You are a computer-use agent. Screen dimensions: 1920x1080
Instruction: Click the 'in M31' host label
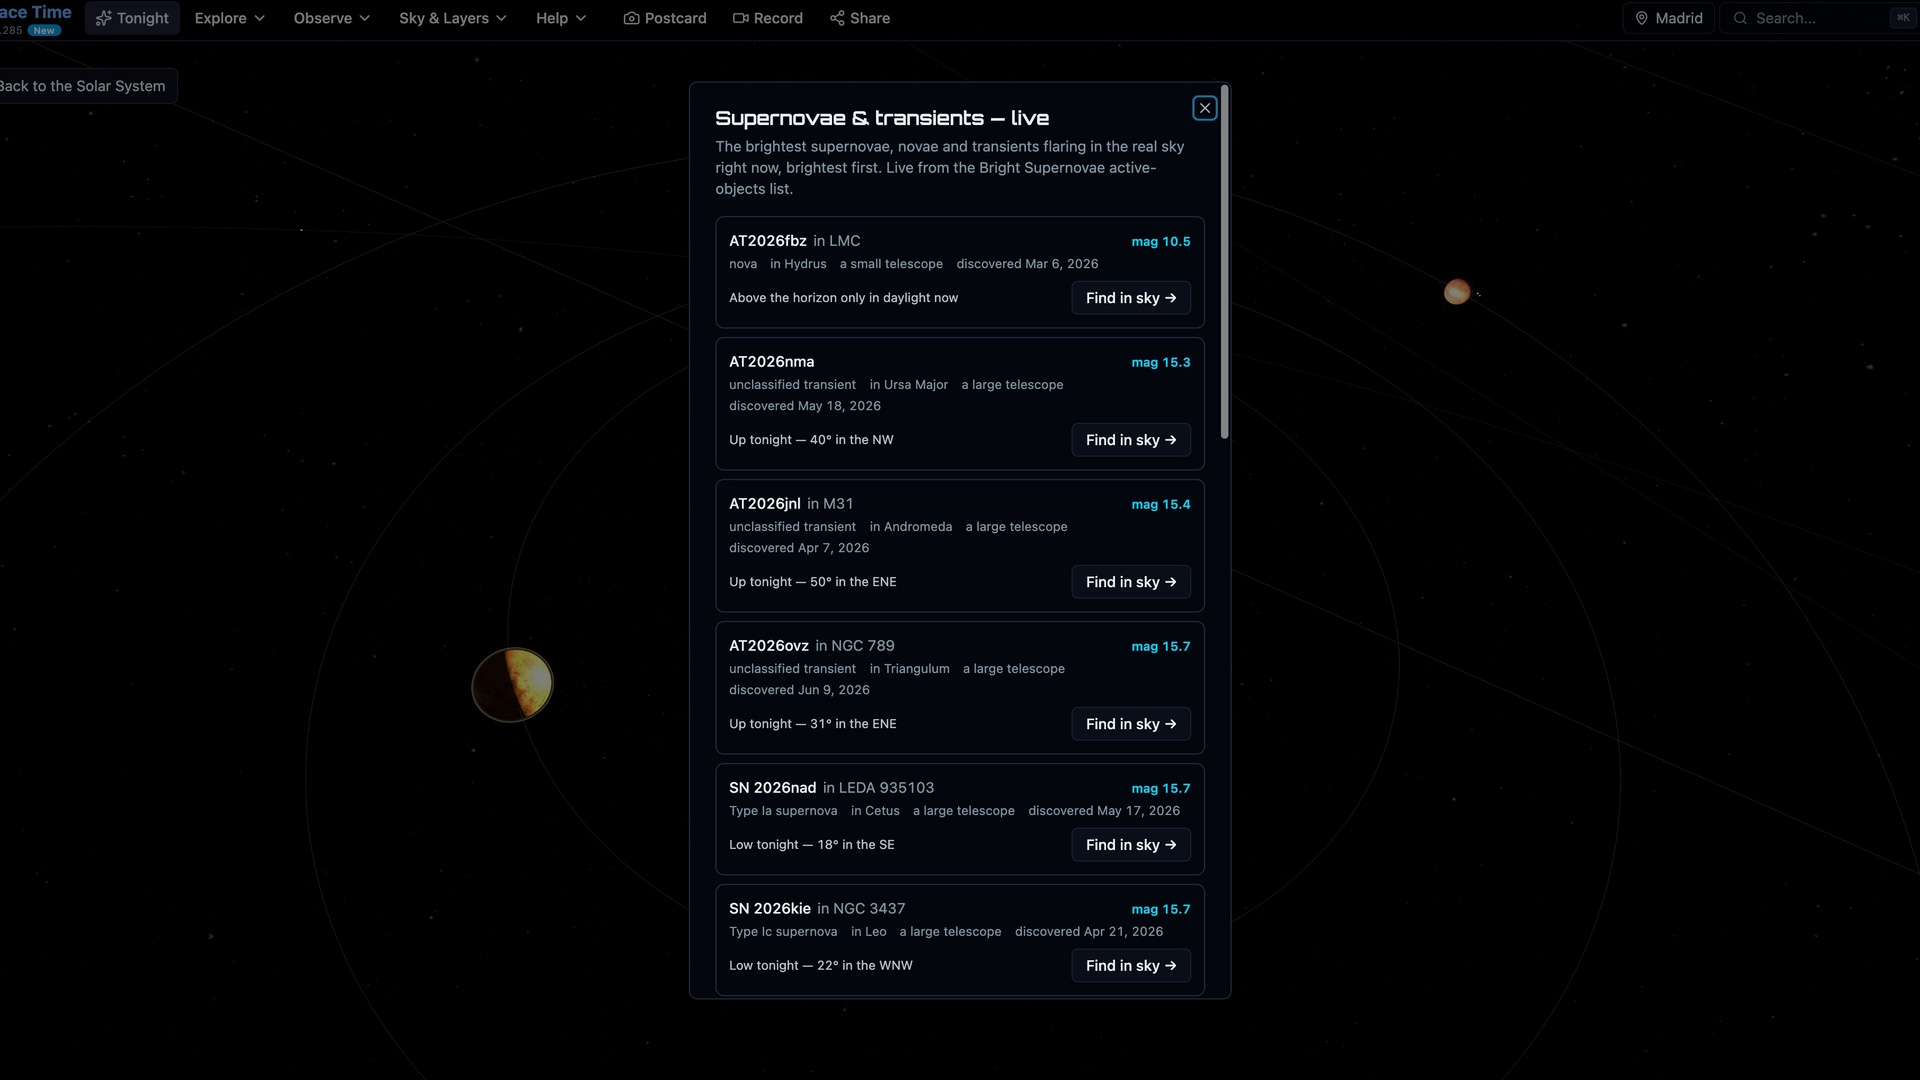tap(830, 504)
